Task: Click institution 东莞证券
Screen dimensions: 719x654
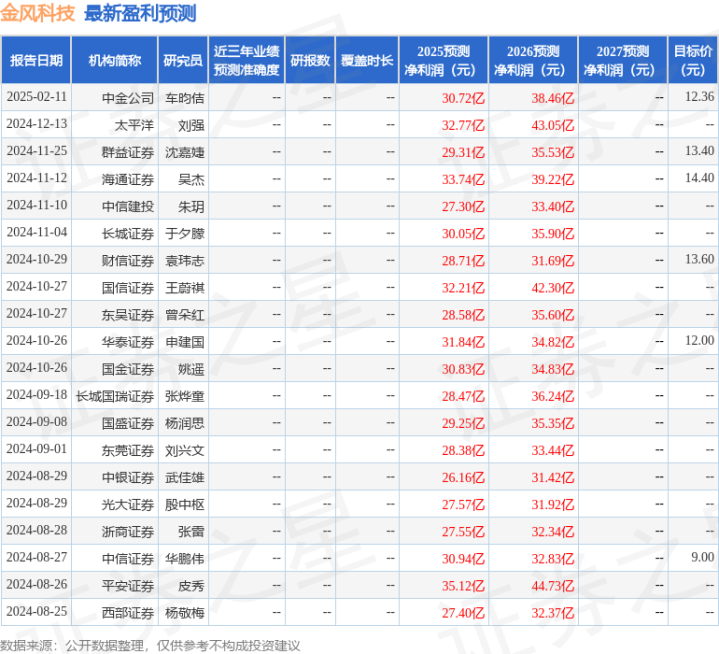Action: 128,450
